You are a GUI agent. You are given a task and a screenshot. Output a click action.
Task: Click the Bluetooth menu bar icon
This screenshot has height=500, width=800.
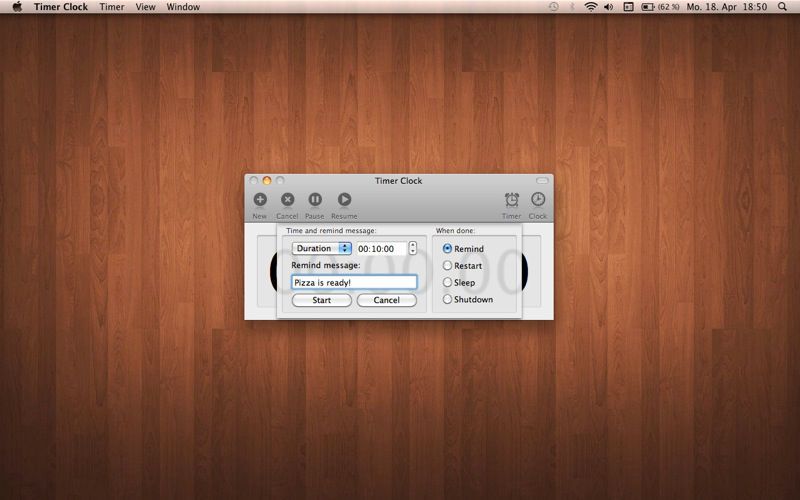[572, 7]
